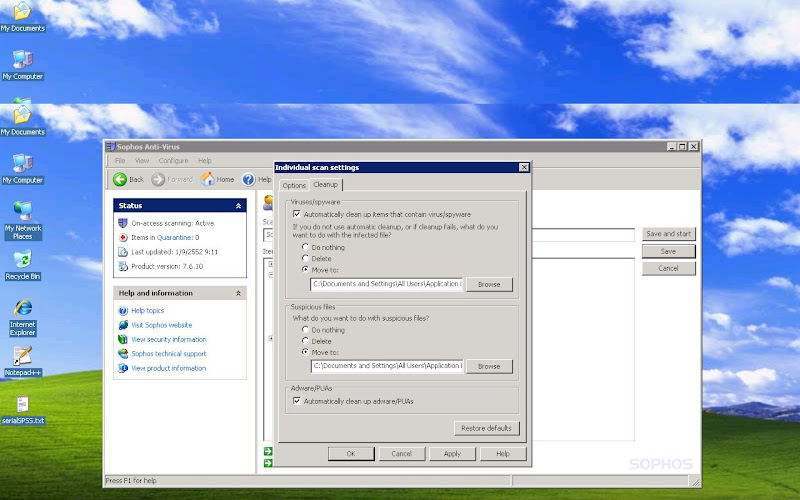
Task: Confirm the dialog with OK
Action: (x=351, y=454)
